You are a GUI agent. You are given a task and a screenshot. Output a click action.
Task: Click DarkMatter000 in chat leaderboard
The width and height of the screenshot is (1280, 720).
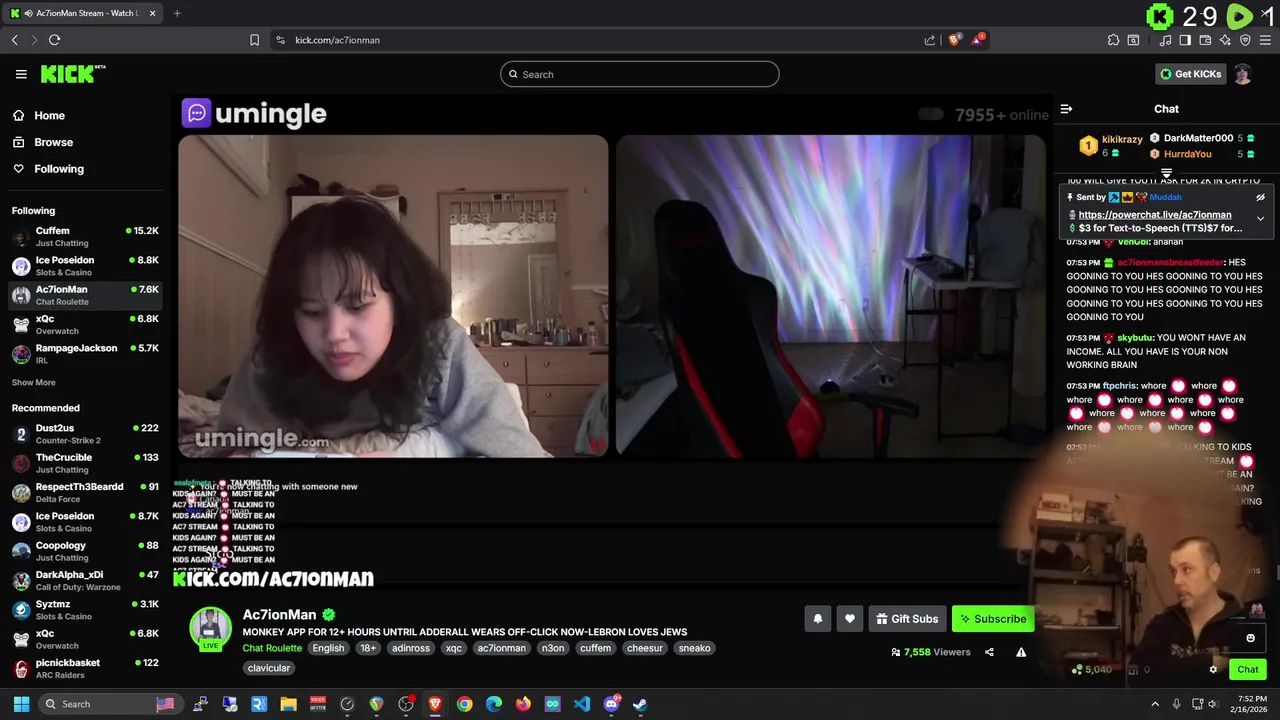pyautogui.click(x=1198, y=138)
